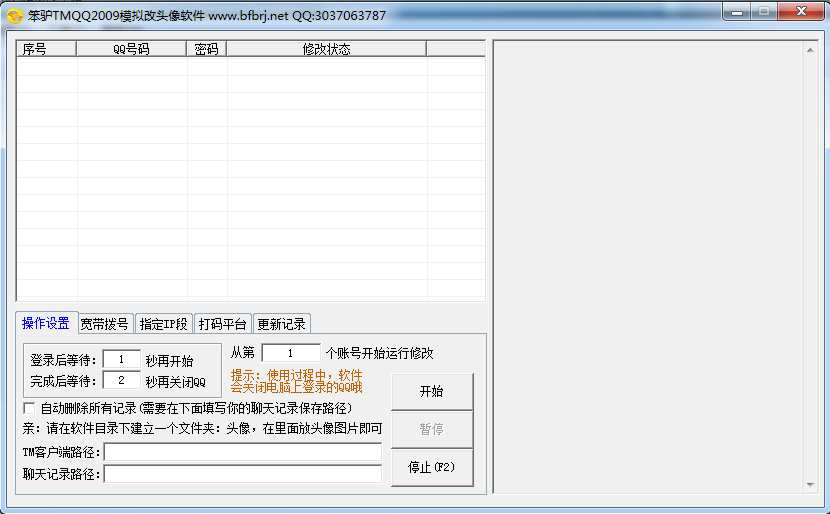The height and width of the screenshot is (514, 830).
Task: Focus the 完成后等待 seconds field
Action: [x=121, y=380]
